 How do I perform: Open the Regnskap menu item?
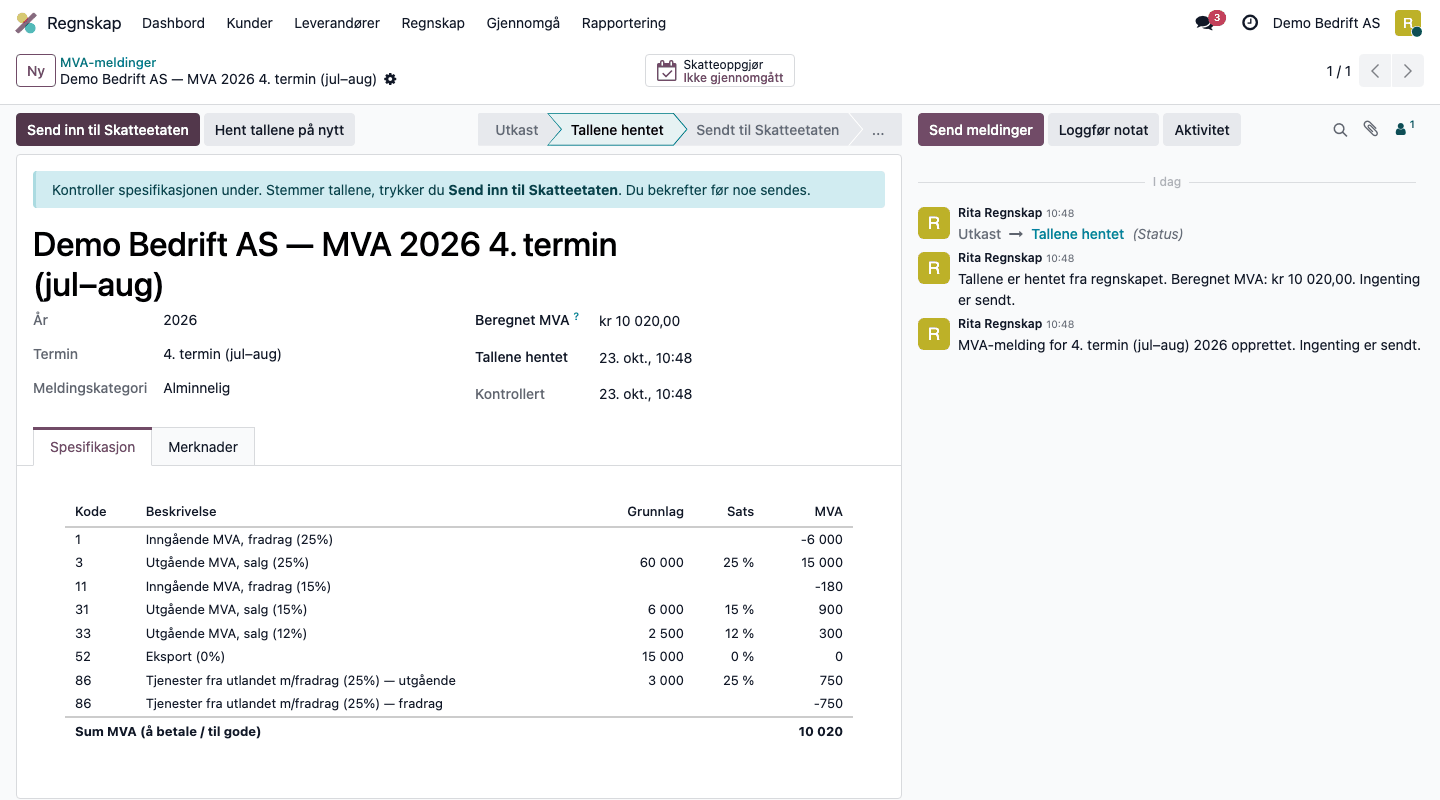coord(433,23)
